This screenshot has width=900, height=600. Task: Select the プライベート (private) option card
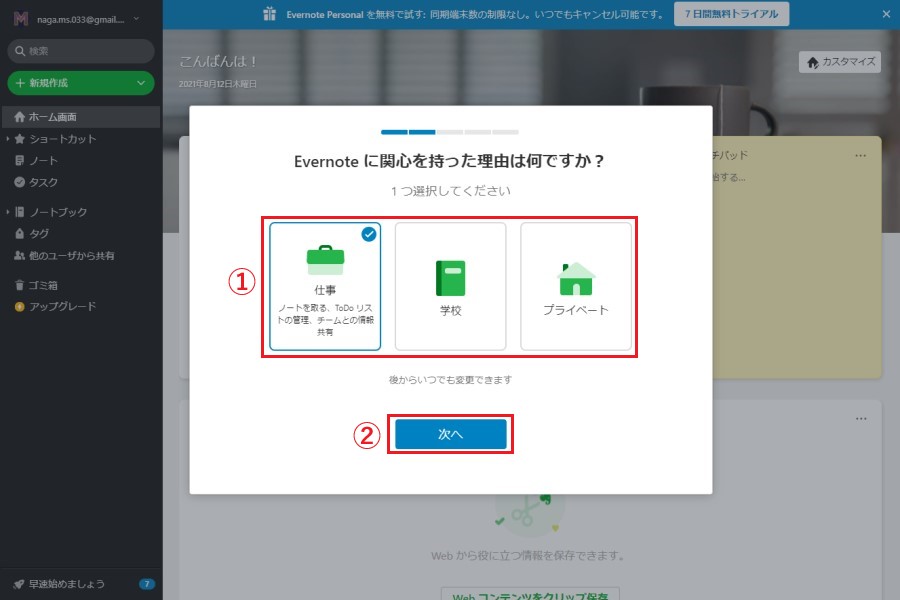576,287
